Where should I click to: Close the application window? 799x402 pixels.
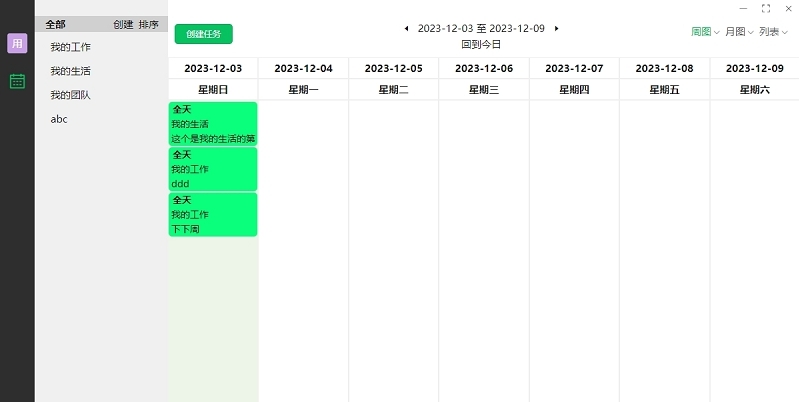click(x=787, y=8)
